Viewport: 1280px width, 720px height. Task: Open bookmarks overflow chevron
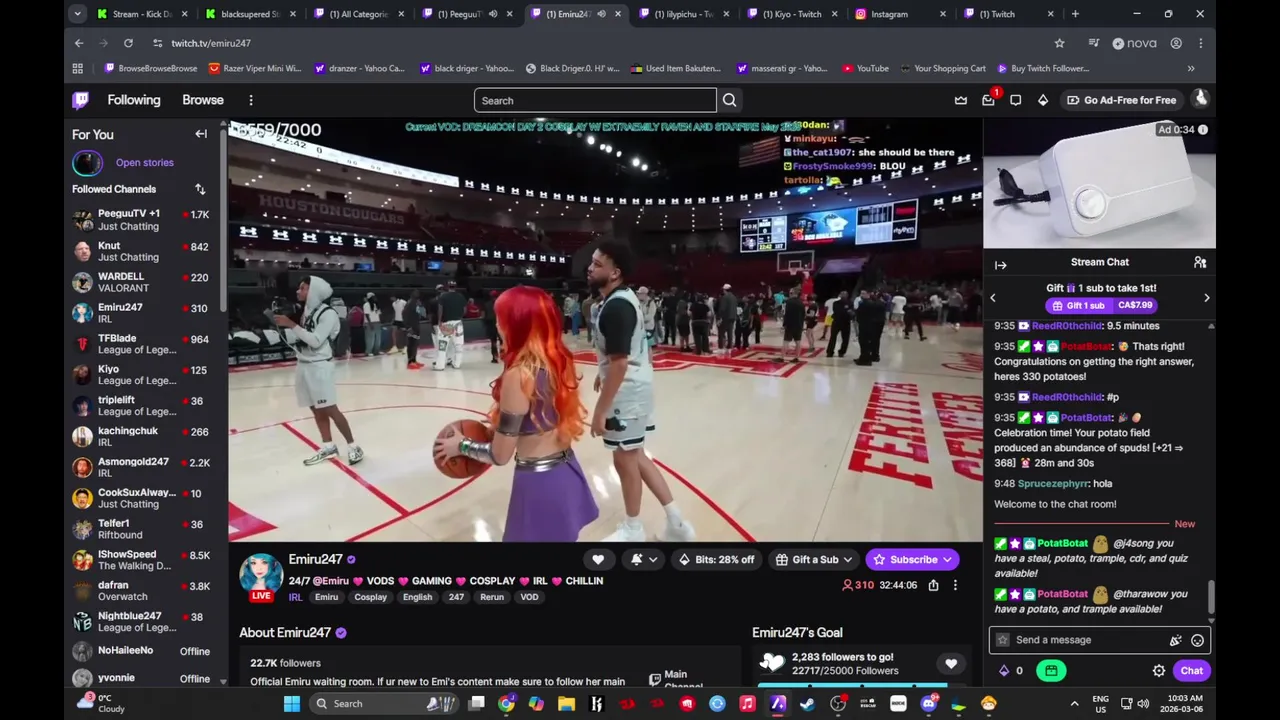tap(1191, 68)
